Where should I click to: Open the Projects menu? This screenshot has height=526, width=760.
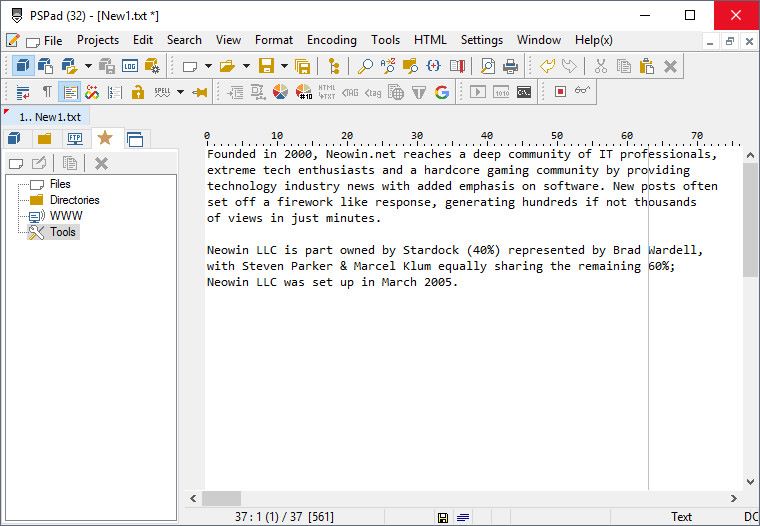click(x=98, y=40)
